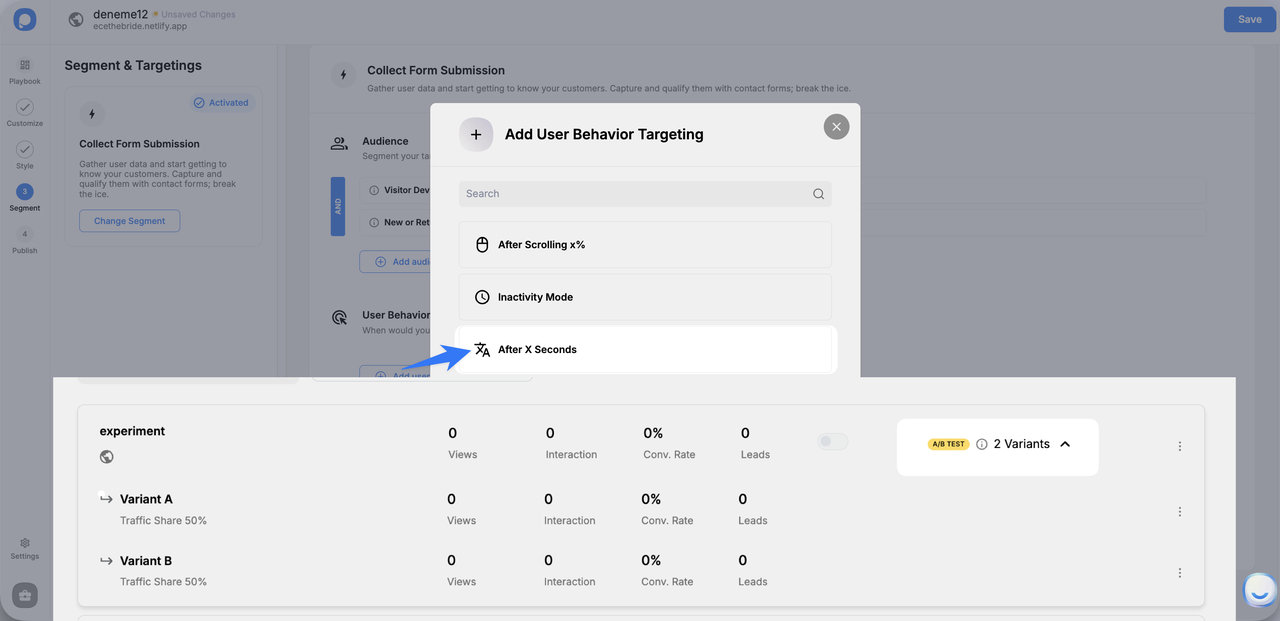Click the plus icon in dialog header
Image resolution: width=1280 pixels, height=621 pixels.
coord(476,134)
